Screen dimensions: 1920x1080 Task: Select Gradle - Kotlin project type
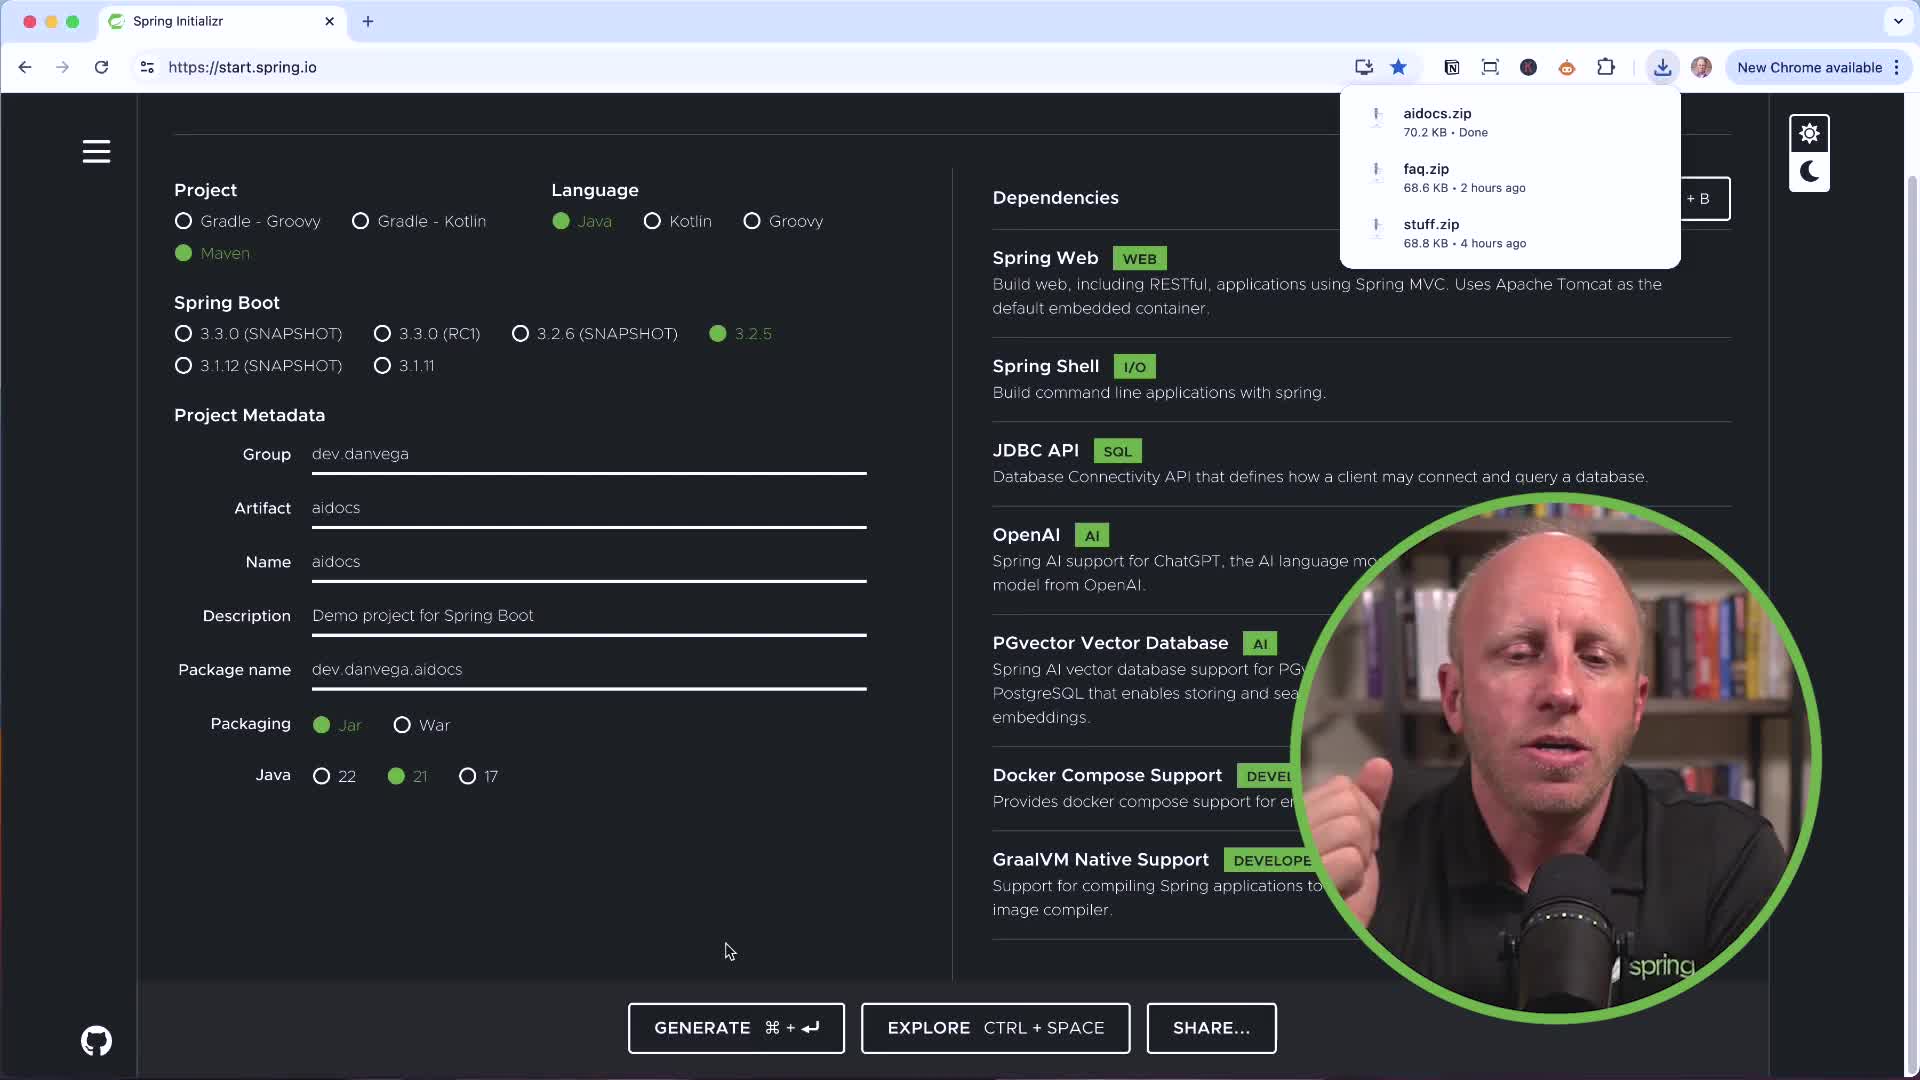point(419,221)
